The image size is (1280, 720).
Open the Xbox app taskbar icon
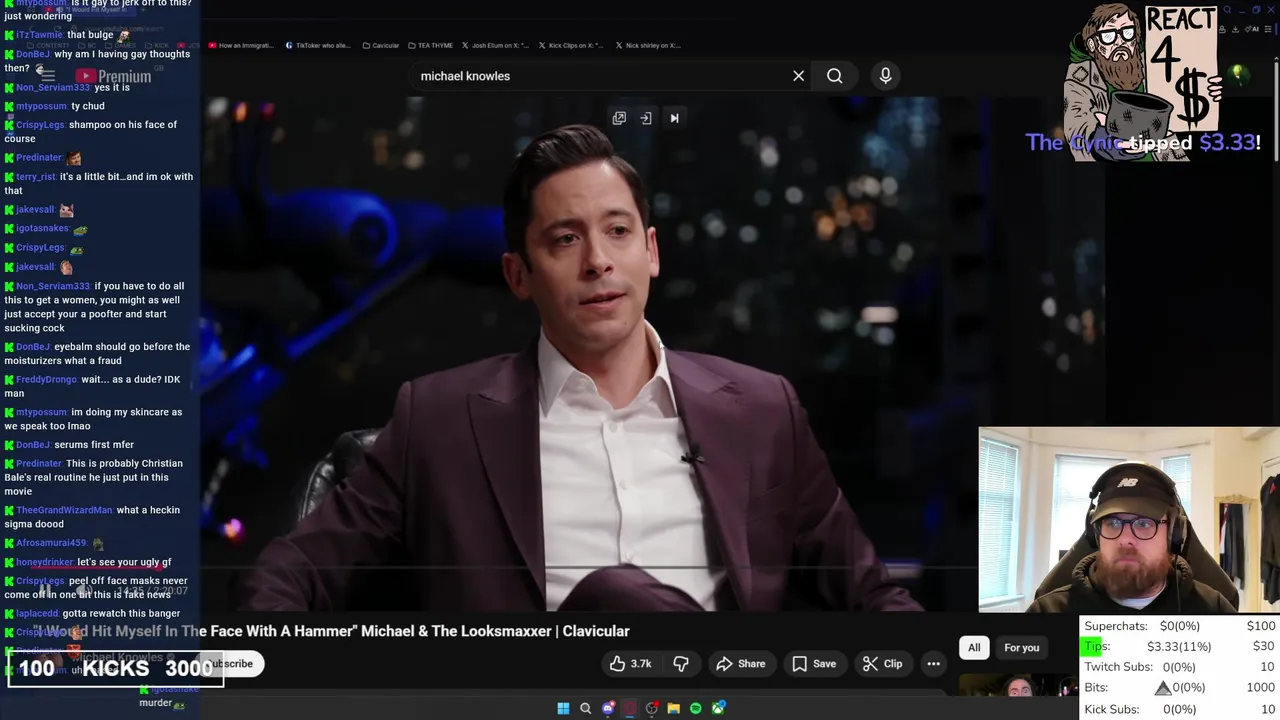click(718, 708)
